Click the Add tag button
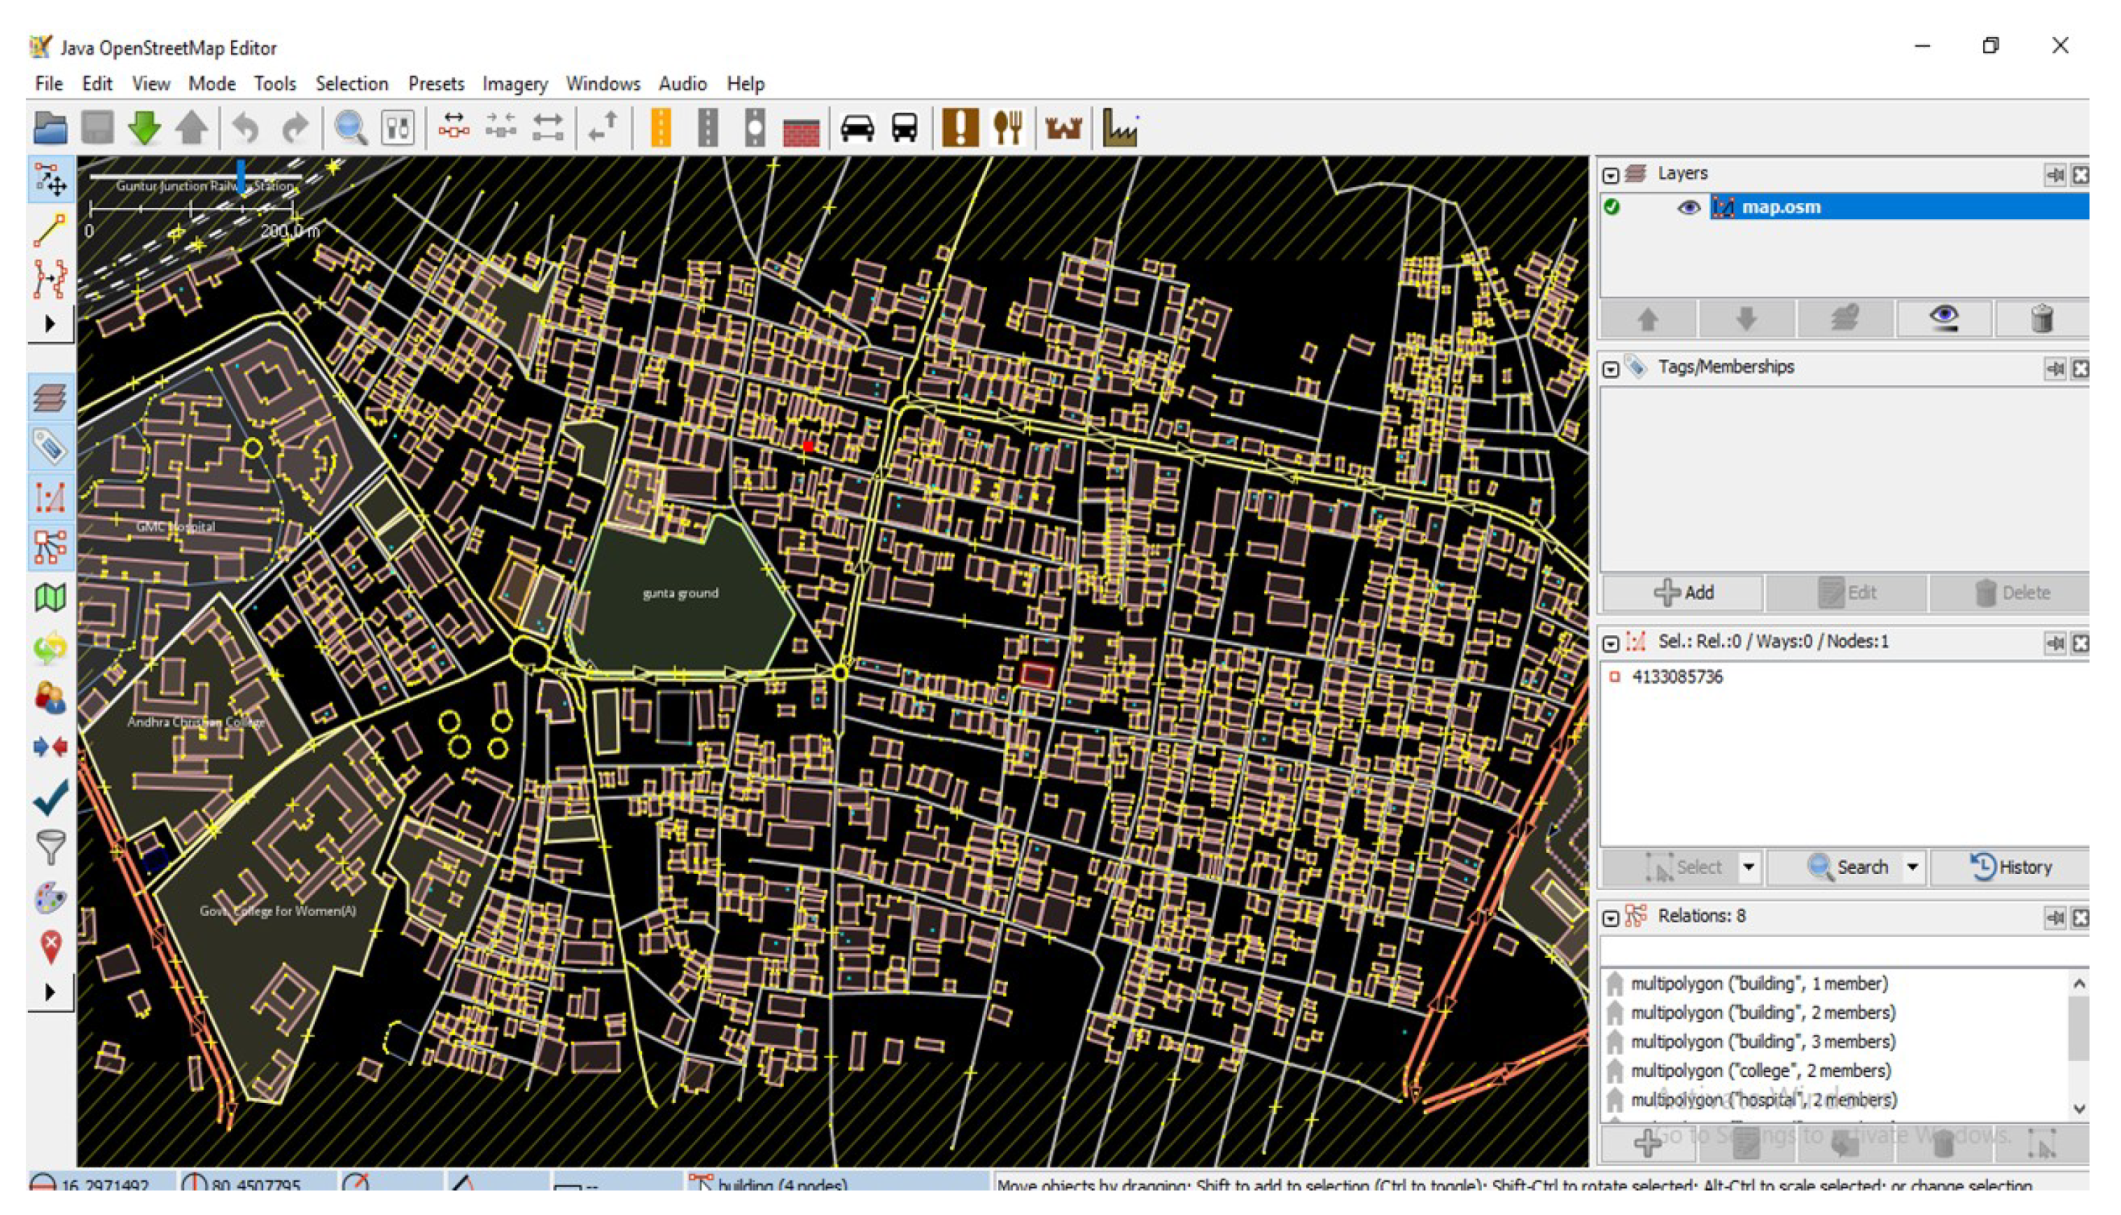This screenshot has width=2121, height=1215. [1684, 592]
